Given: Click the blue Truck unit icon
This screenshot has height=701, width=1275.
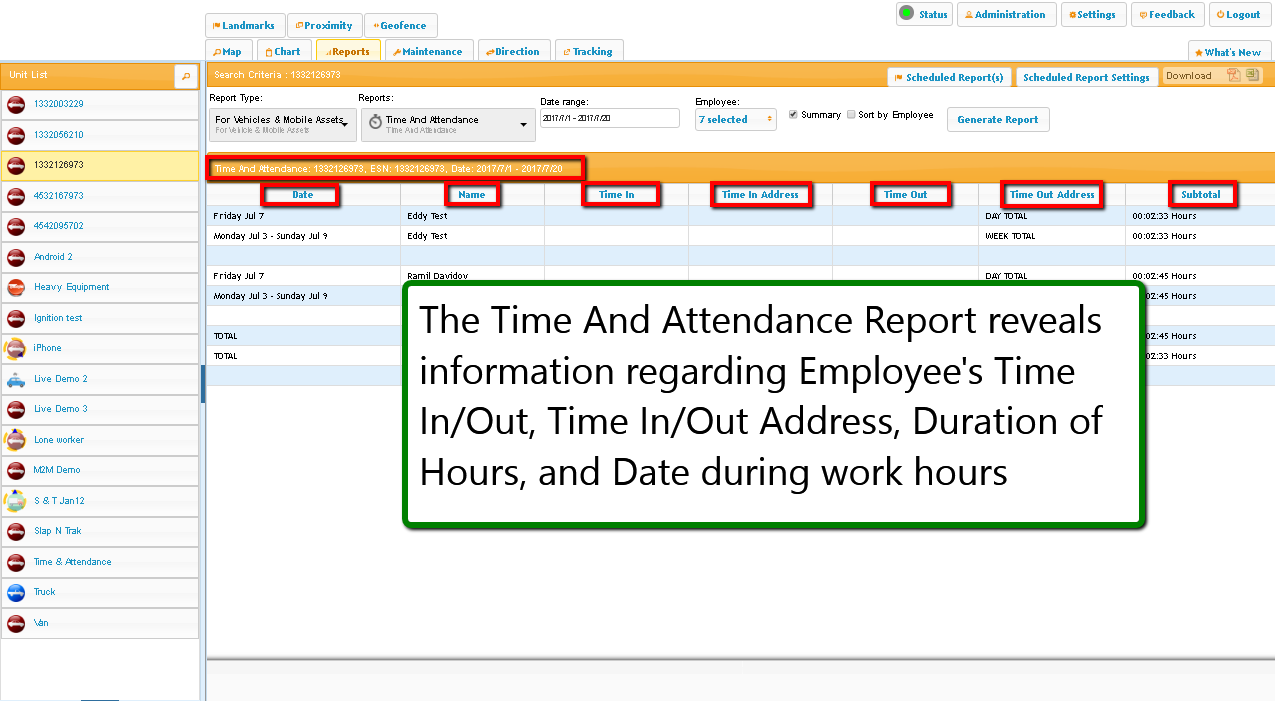Looking at the screenshot, I should [x=16, y=592].
